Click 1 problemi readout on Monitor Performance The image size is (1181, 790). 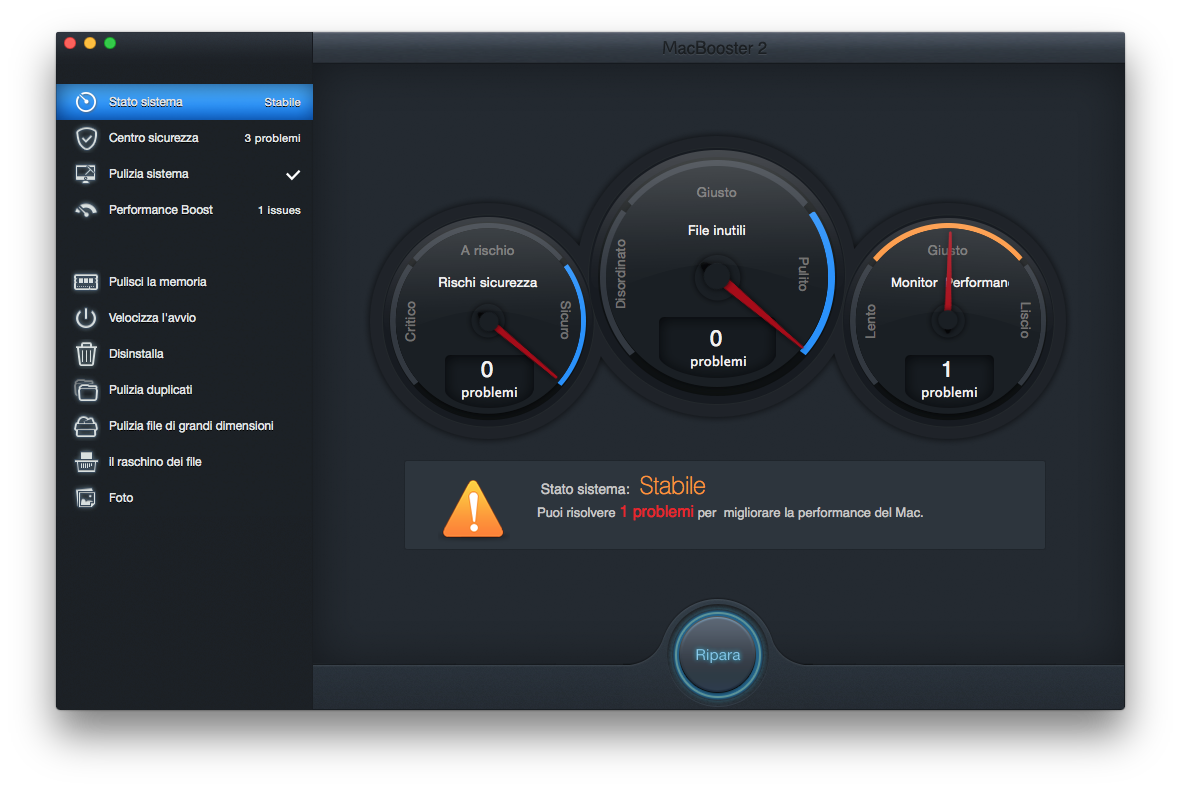click(949, 380)
